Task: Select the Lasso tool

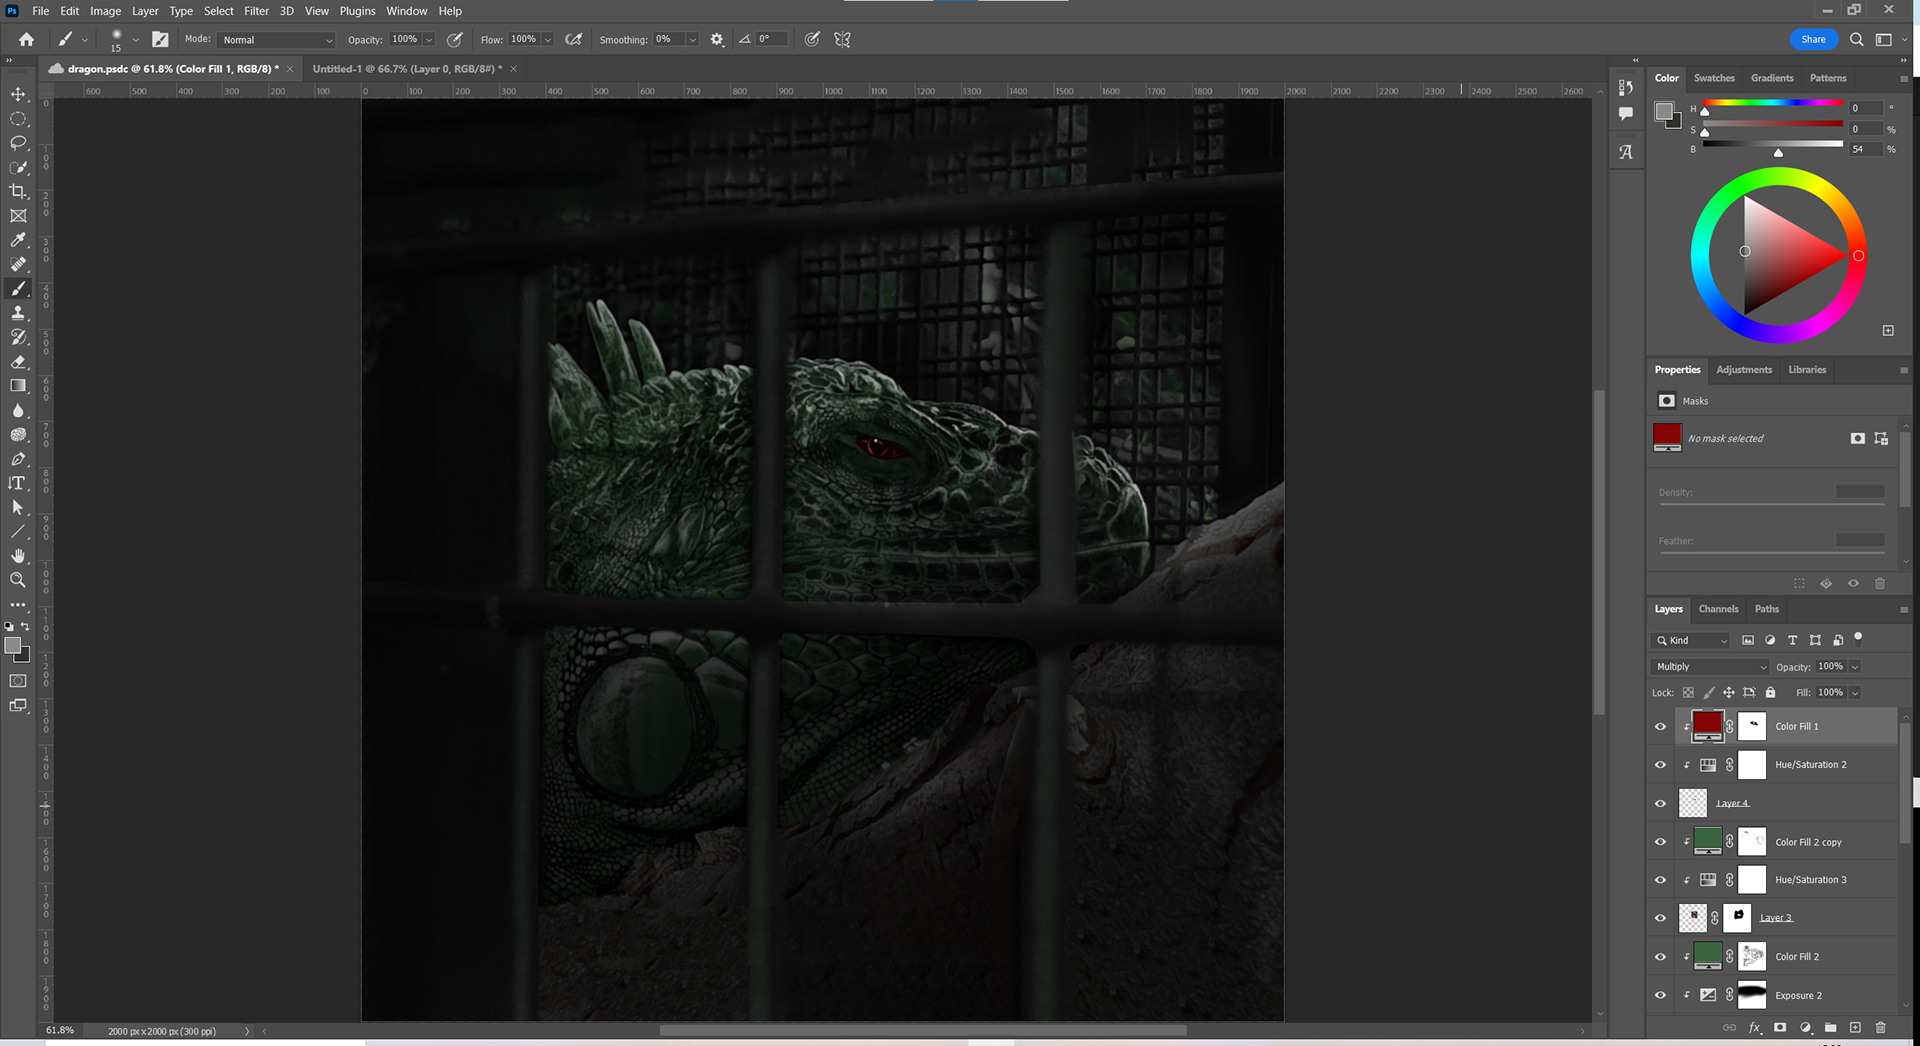Action: click(x=18, y=143)
